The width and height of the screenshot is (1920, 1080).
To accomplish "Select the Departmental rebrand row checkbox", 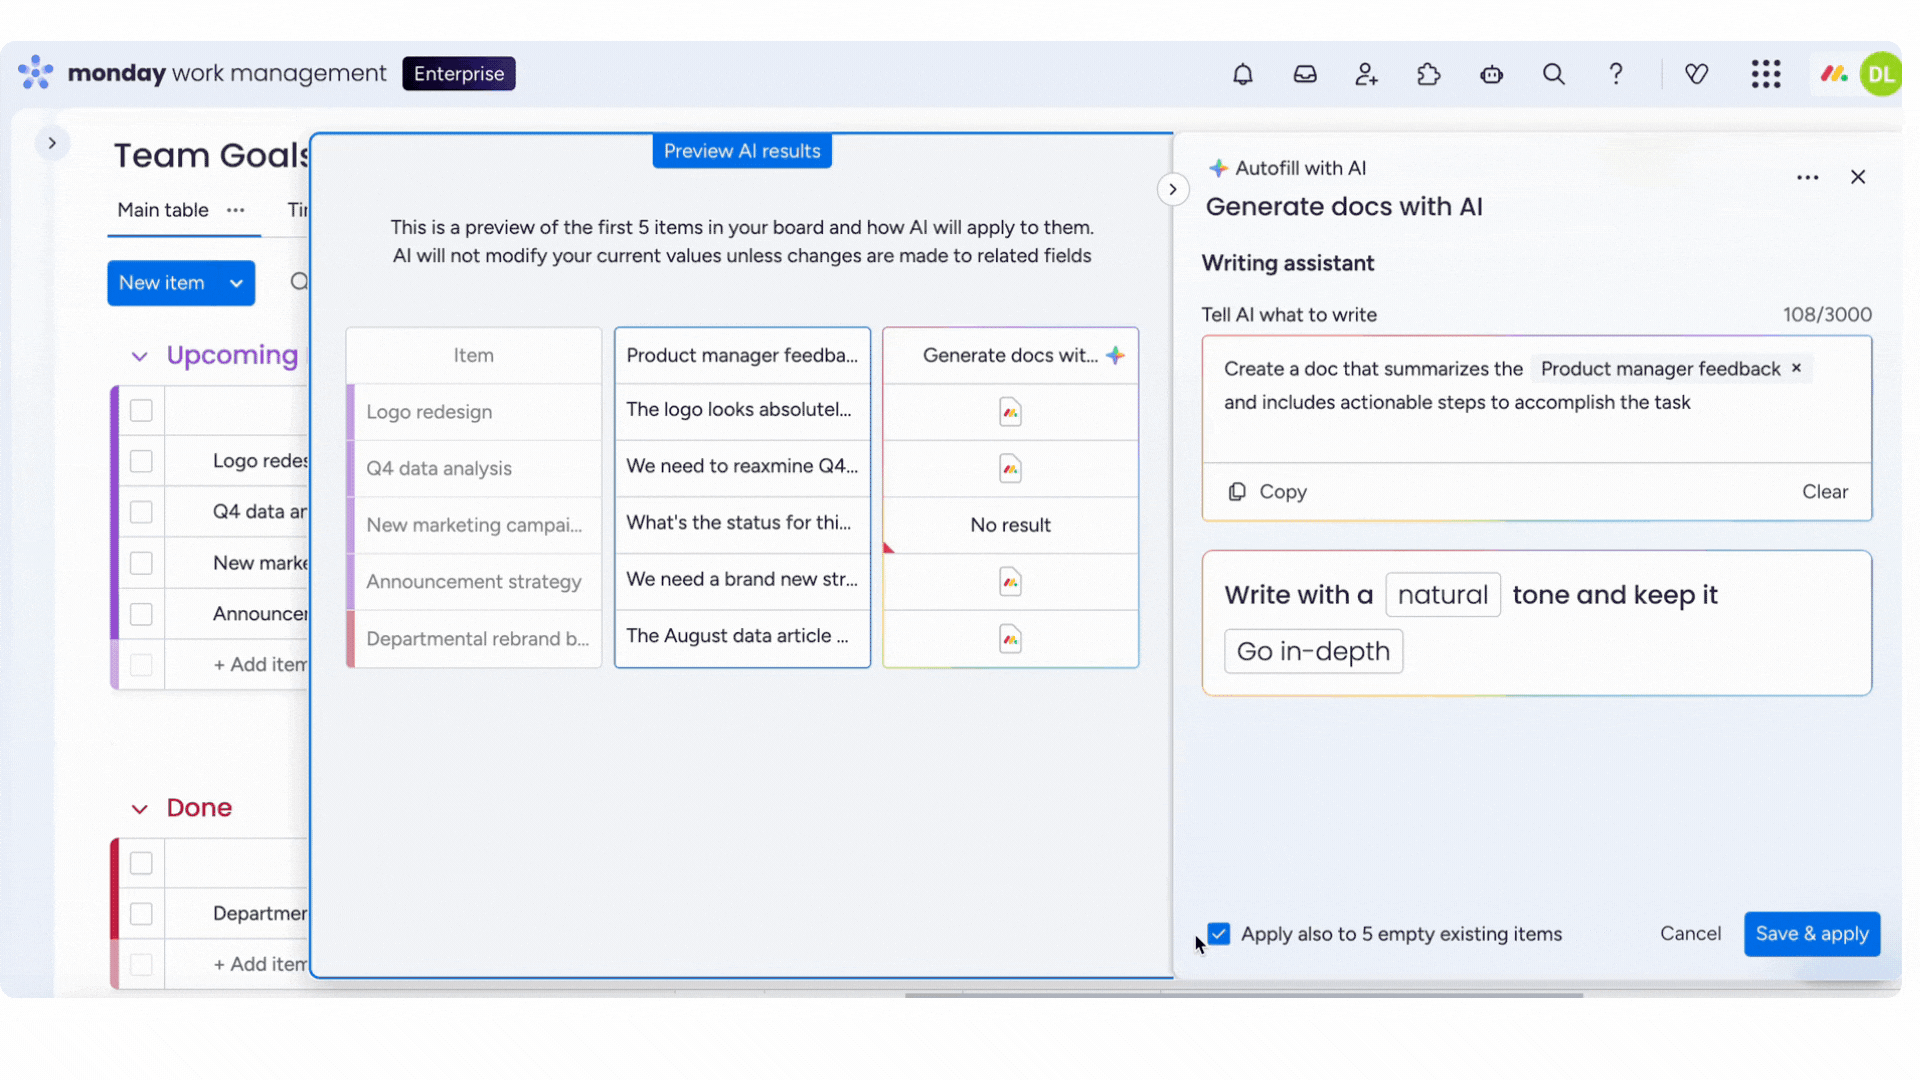I will coord(141,914).
